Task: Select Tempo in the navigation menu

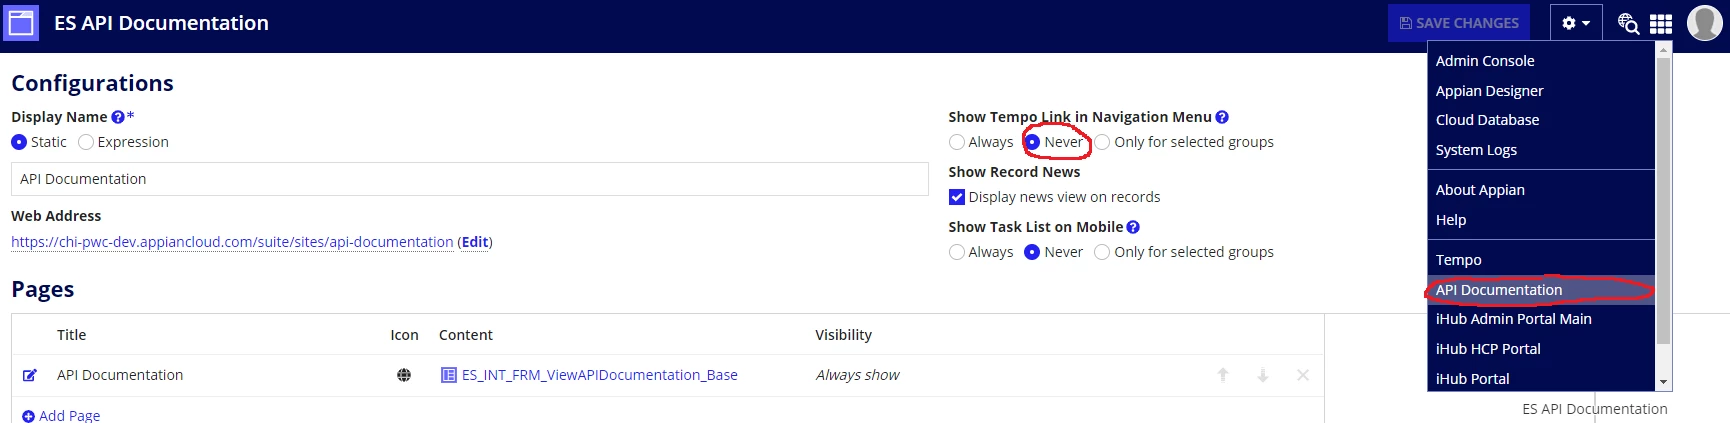Action: 1541,260
